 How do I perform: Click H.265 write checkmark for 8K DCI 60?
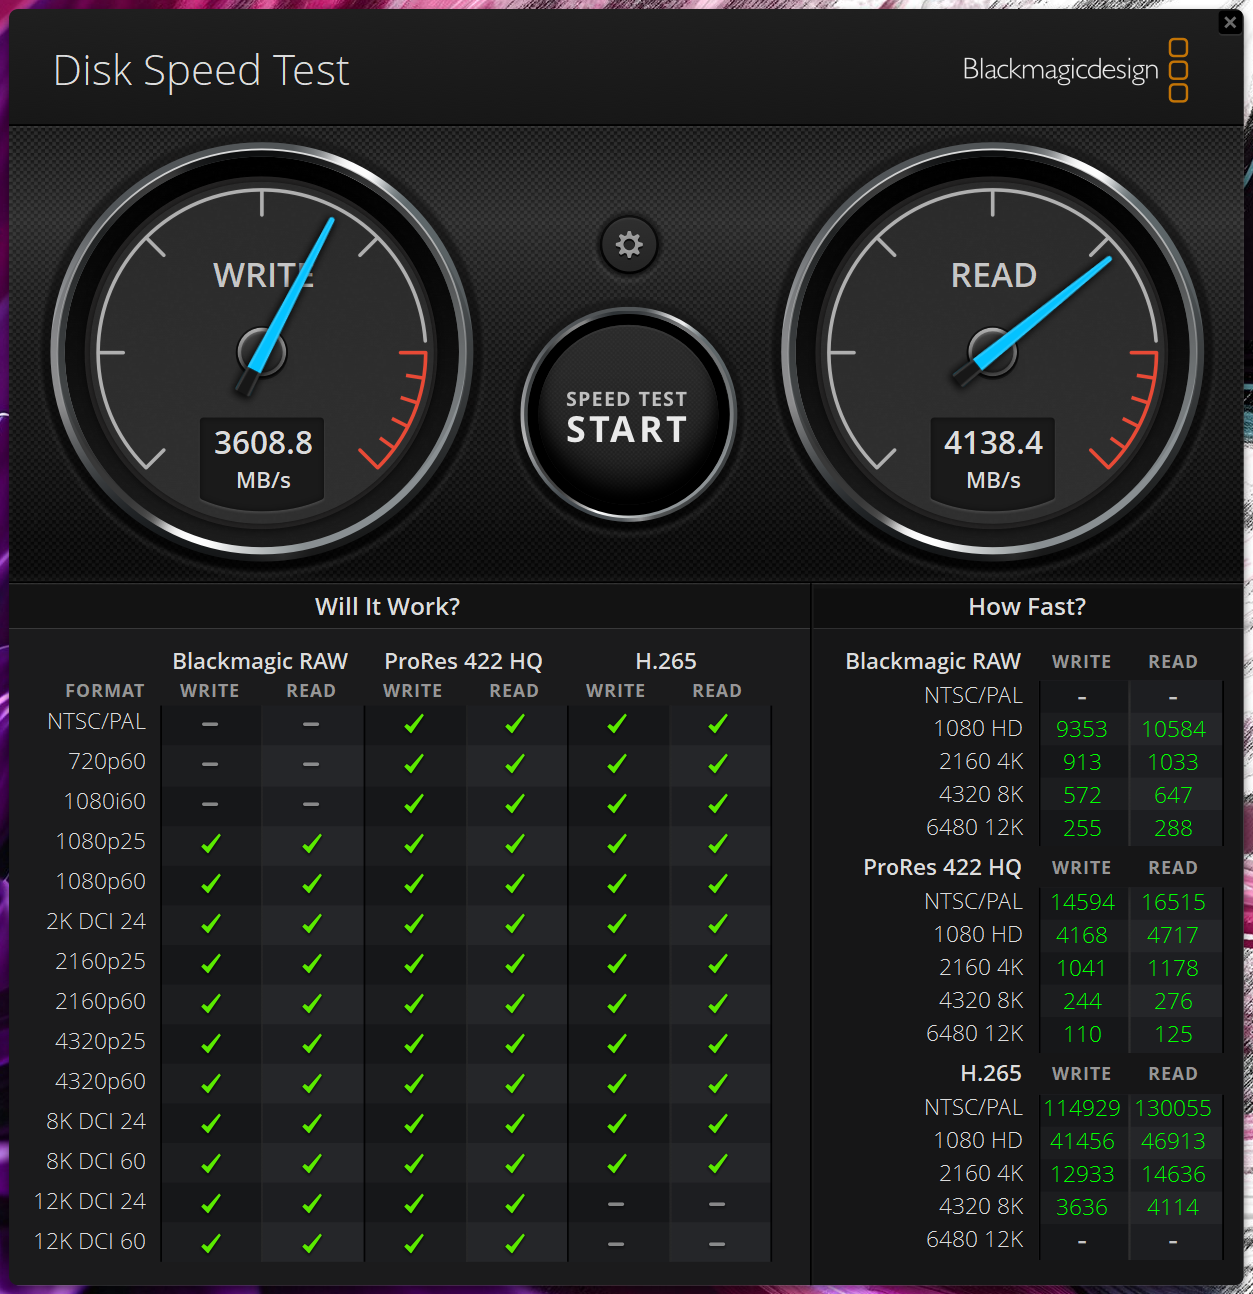pyautogui.click(x=616, y=1163)
